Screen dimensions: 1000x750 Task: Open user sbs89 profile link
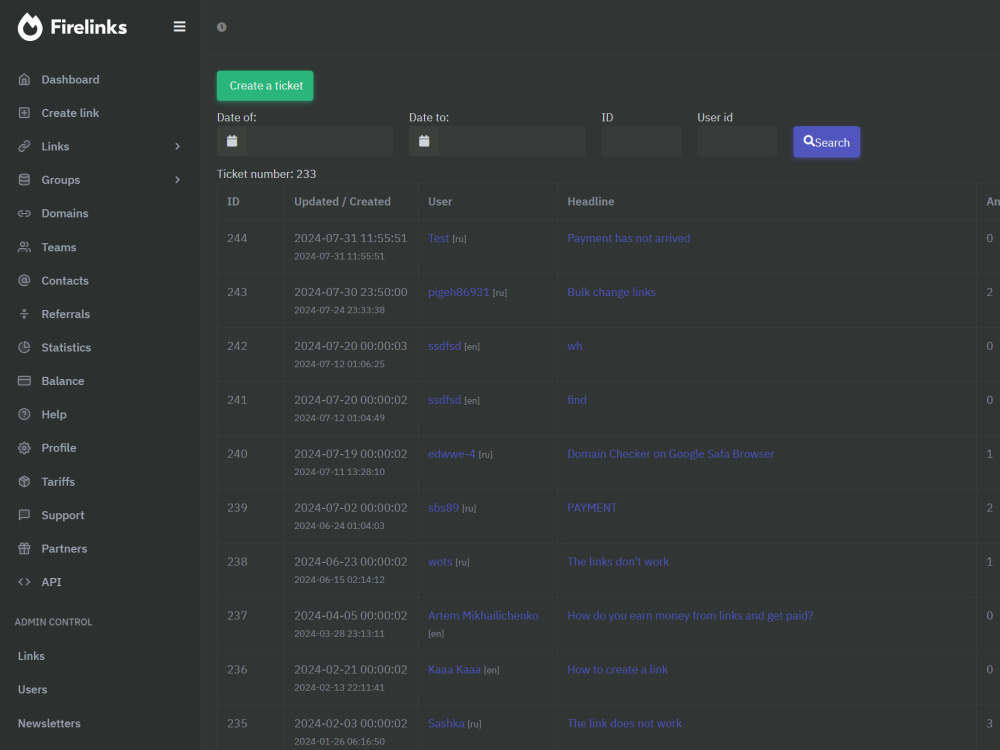(443, 508)
